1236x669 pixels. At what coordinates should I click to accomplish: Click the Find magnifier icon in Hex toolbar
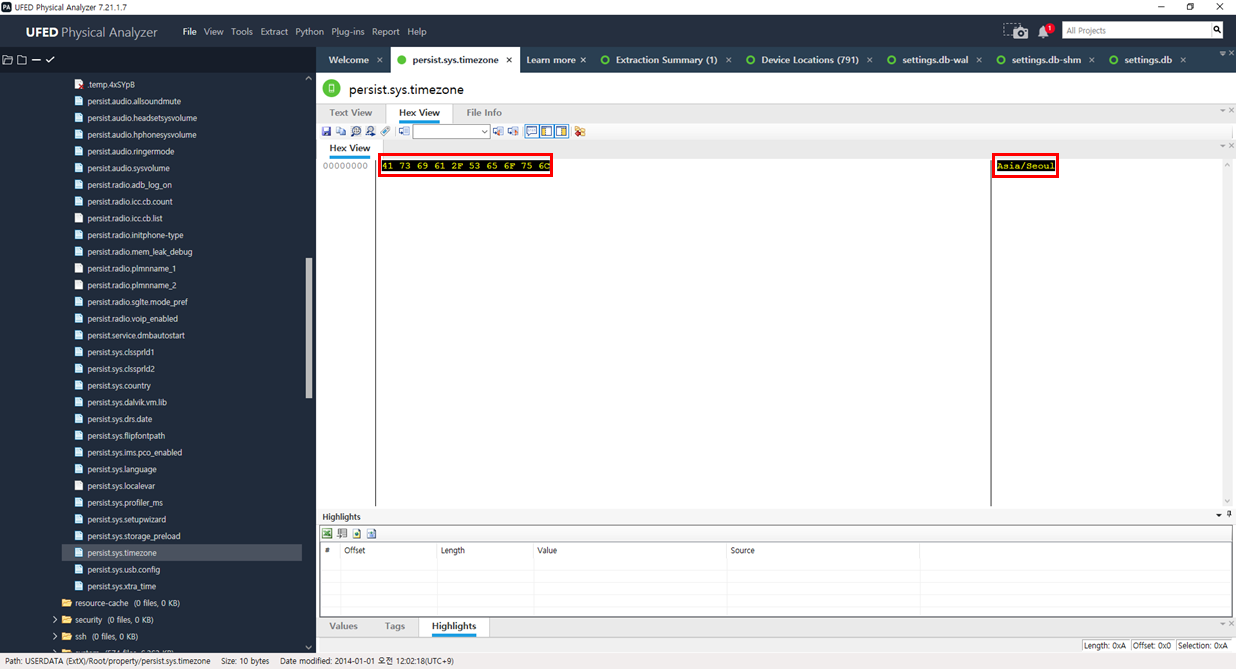(x=356, y=131)
